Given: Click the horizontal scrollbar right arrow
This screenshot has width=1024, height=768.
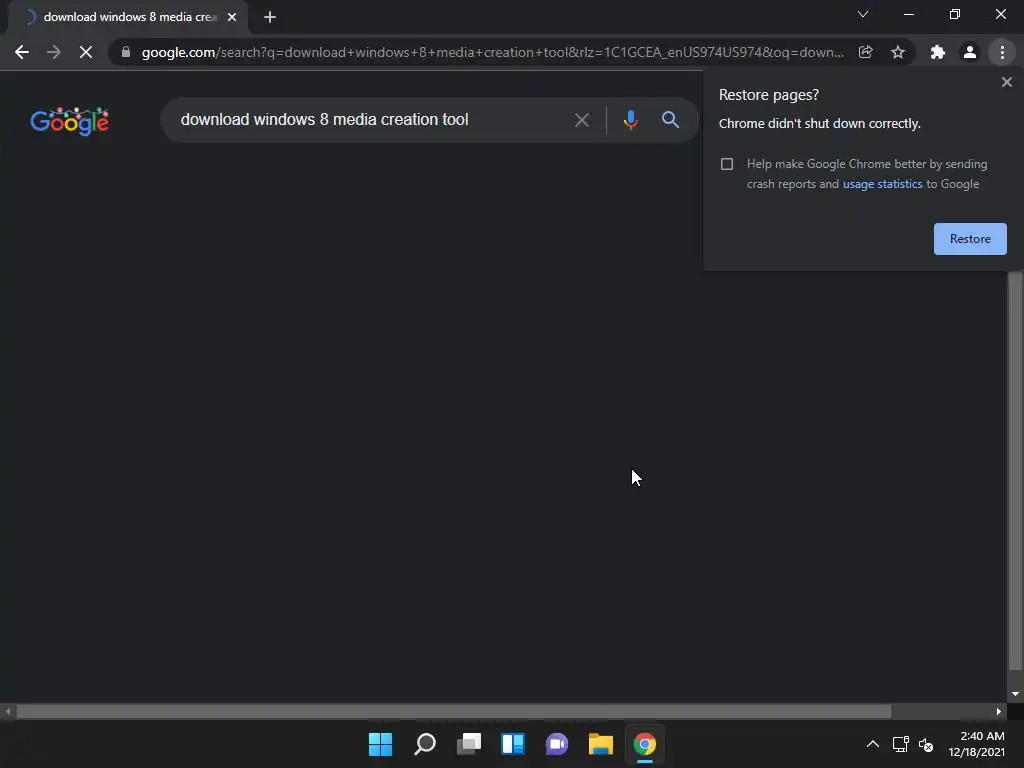Looking at the screenshot, I should click(x=999, y=711).
